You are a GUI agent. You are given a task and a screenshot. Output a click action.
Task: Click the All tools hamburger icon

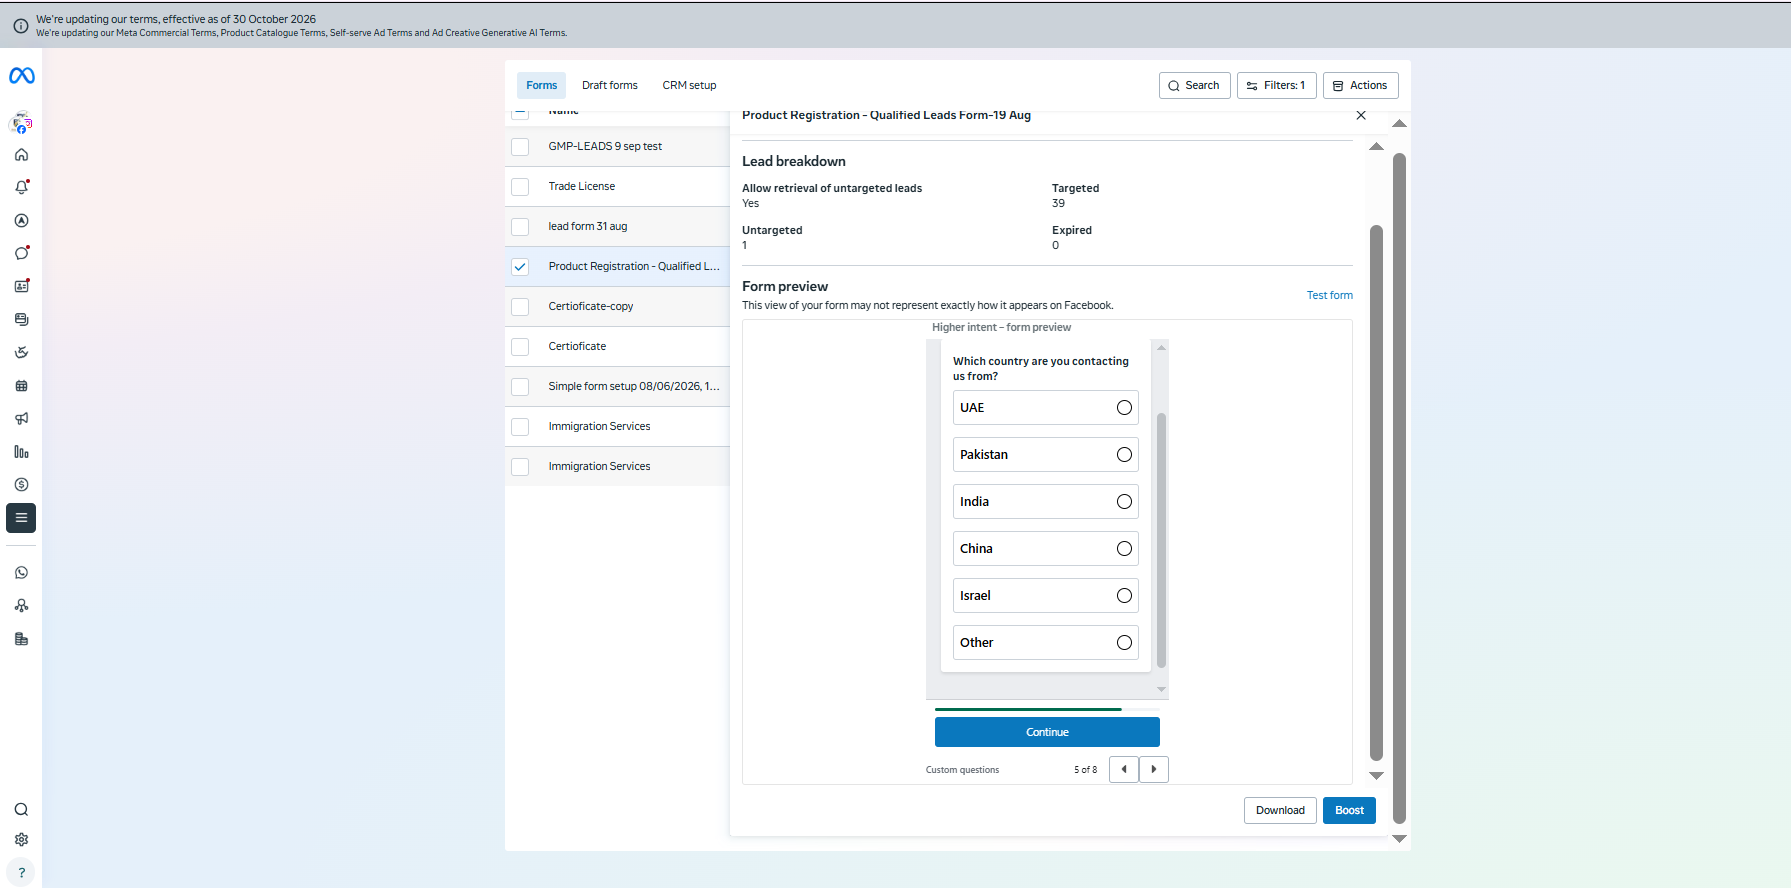pos(21,518)
